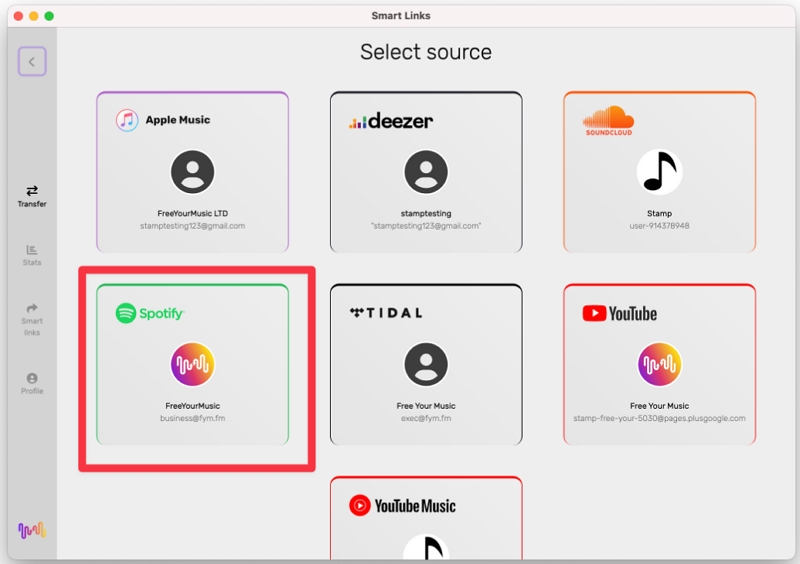Open the Stats section in sidebar

coord(32,255)
